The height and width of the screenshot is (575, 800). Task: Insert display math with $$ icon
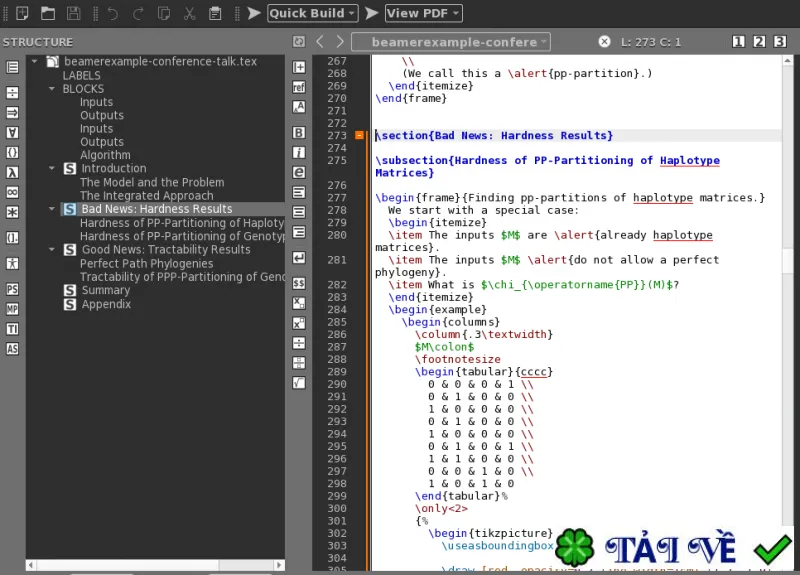pyautogui.click(x=299, y=283)
